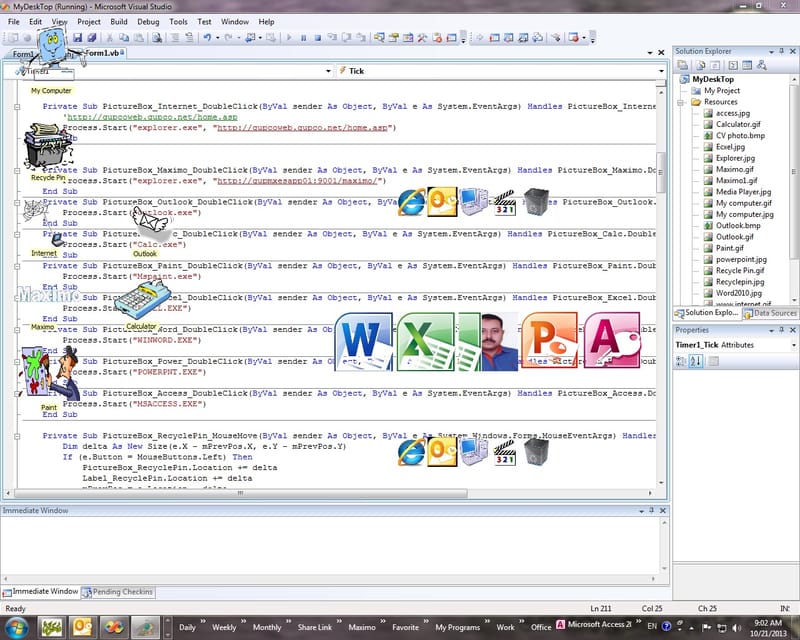Click the Windows Start button
Screen dimensions: 800x640
tap(17, 627)
